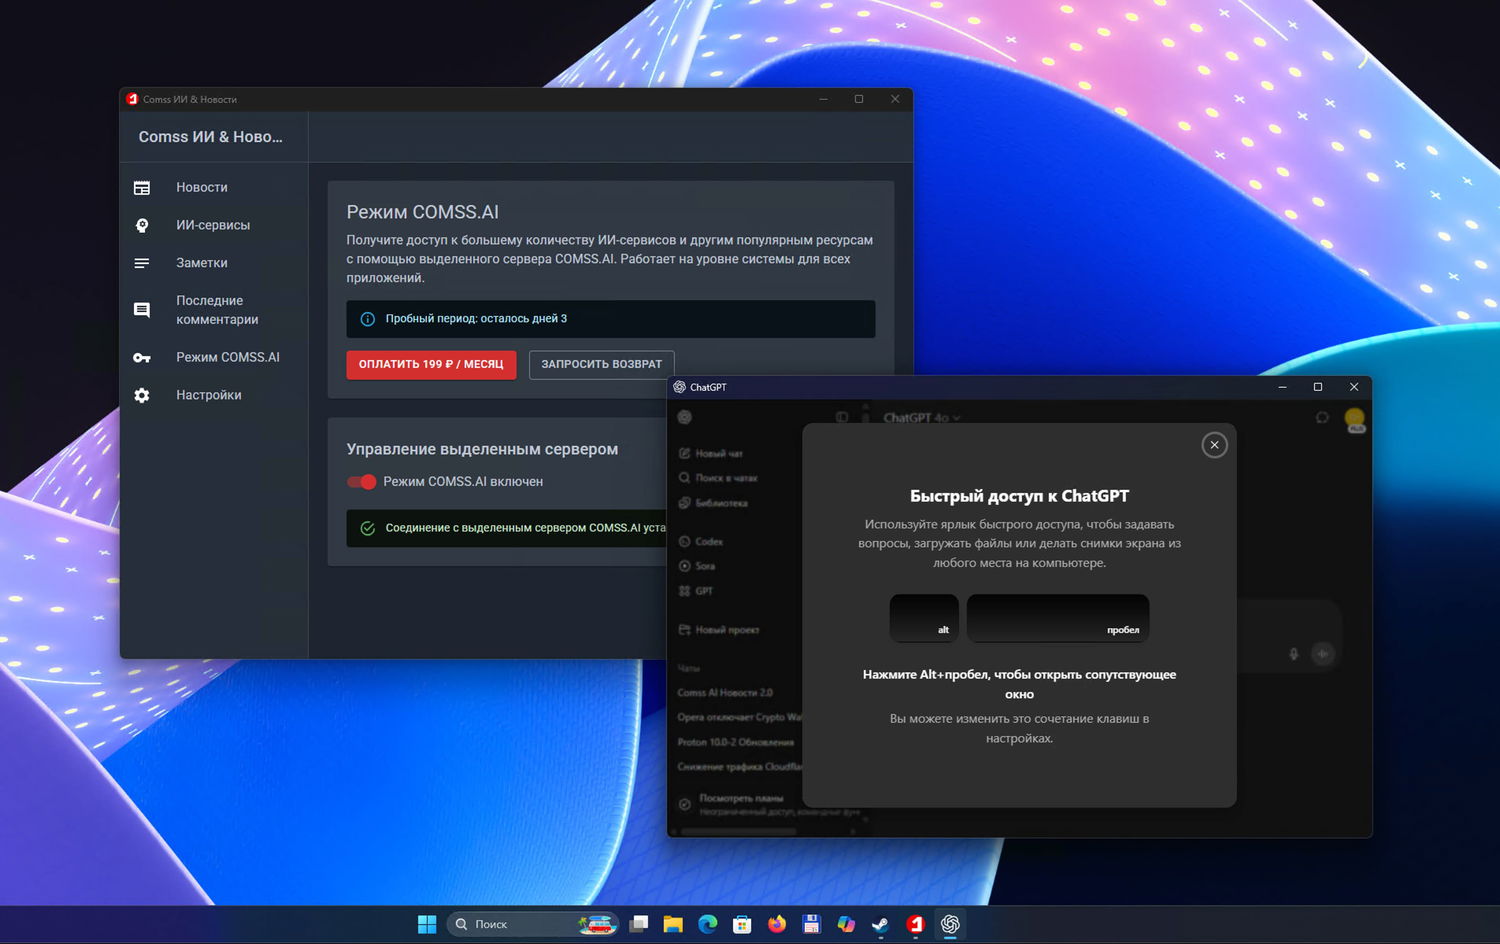Screen dimensions: 1500x944
Task: Open File Explorer from the taskbar
Action: click(673, 924)
